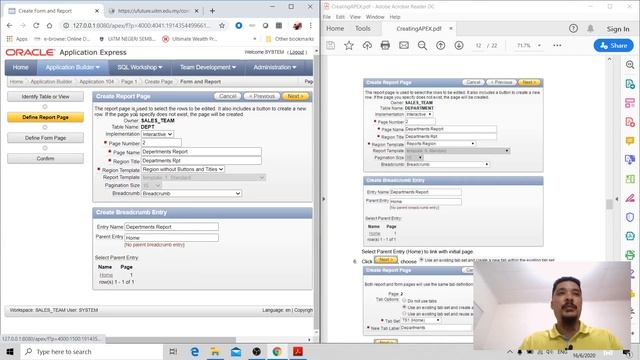Select Home parent entry link
The height and width of the screenshot is (360, 640).
pos(106,275)
